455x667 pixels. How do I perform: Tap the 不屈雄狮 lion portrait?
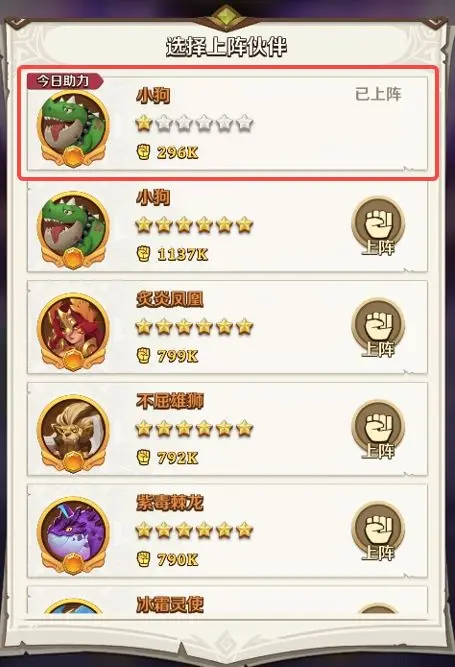coord(73,433)
